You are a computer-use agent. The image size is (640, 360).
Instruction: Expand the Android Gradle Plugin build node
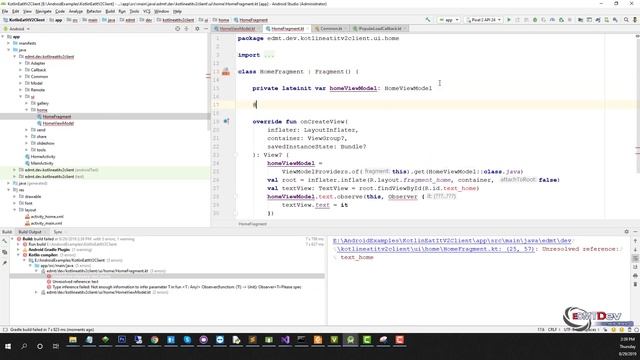click(x=18, y=249)
